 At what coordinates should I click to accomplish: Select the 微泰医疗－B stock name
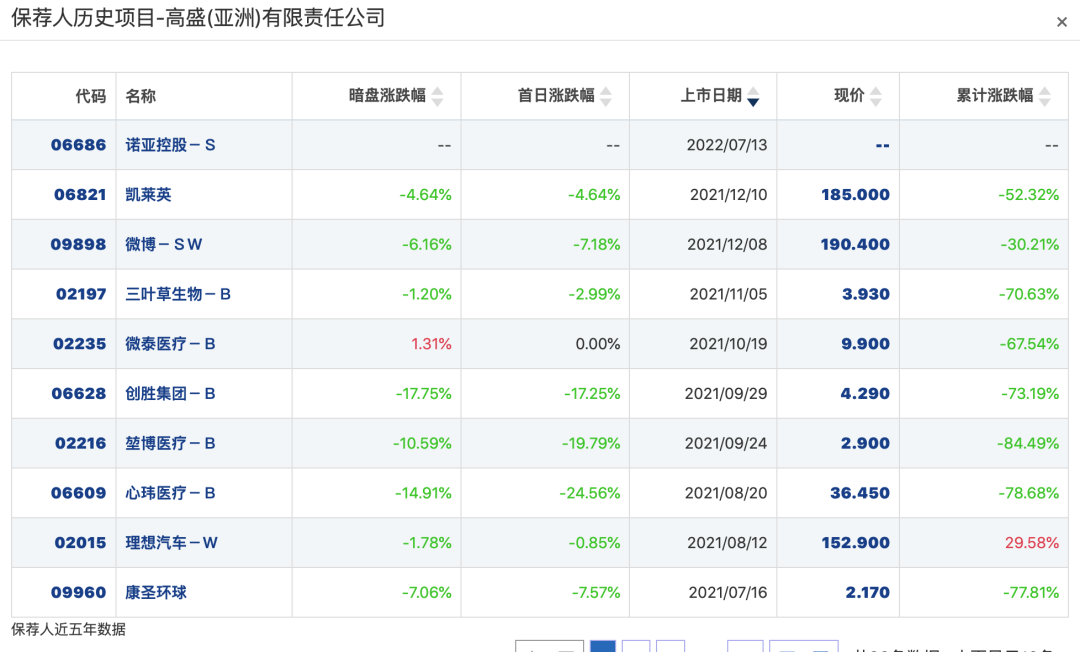click(170, 344)
